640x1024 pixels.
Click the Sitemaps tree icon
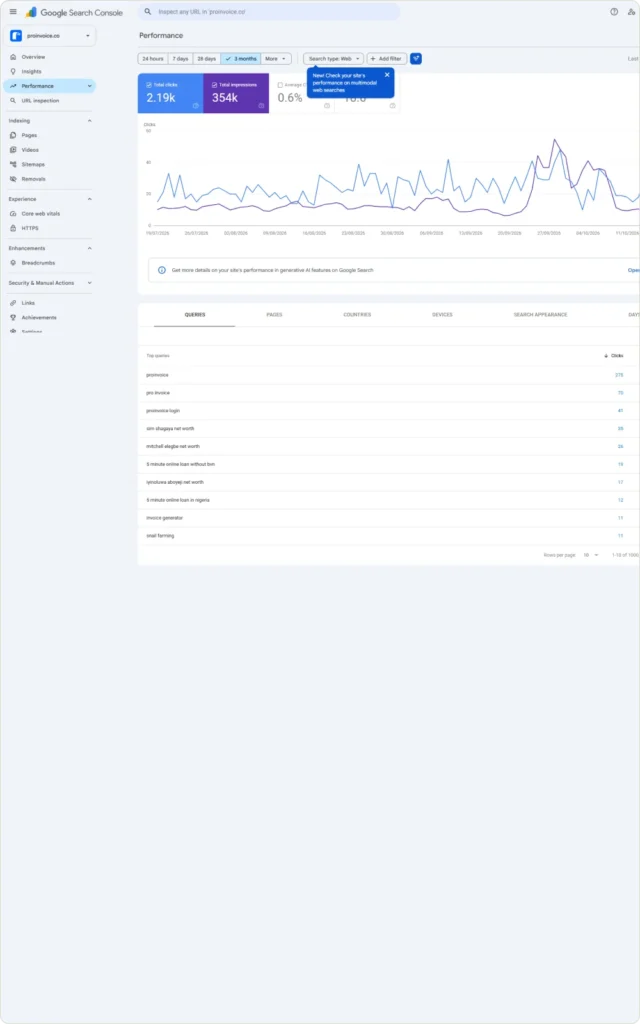point(13,165)
